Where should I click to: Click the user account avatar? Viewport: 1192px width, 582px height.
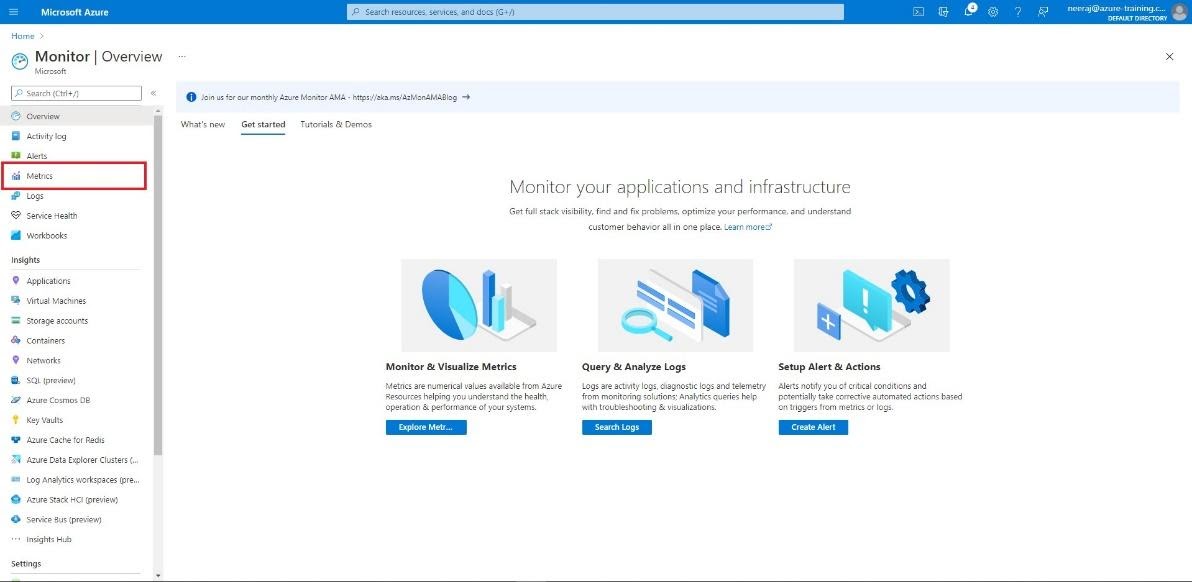pos(1179,11)
